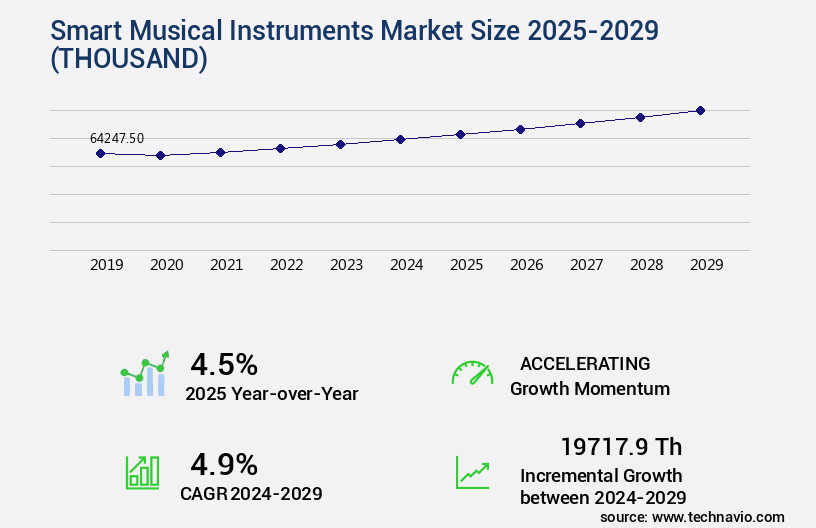Click the bar chart icon beside 4.5%
The image size is (816, 528).
(x=145, y=375)
